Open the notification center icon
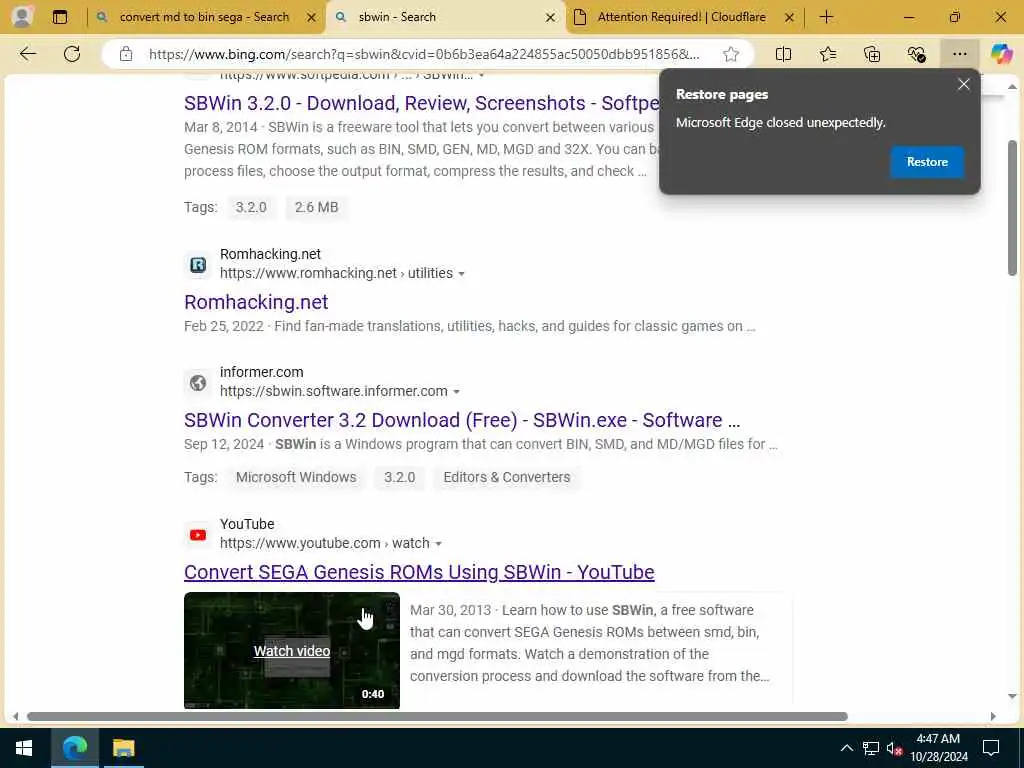The image size is (1024, 768). pos(991,748)
